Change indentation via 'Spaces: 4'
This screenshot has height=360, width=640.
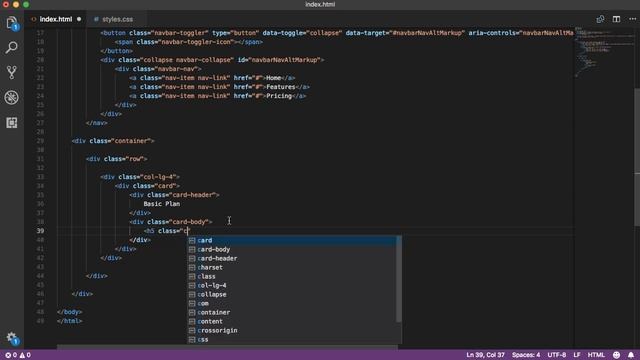pyautogui.click(x=526, y=355)
